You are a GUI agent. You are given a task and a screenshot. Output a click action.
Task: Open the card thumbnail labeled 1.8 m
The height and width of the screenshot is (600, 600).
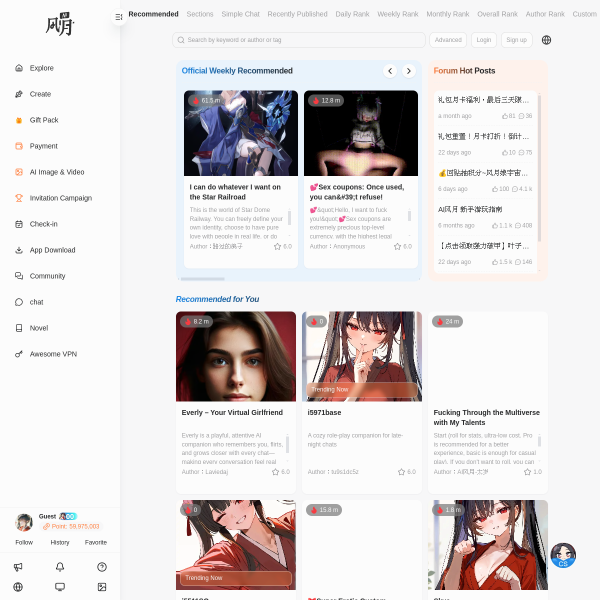coord(488,545)
